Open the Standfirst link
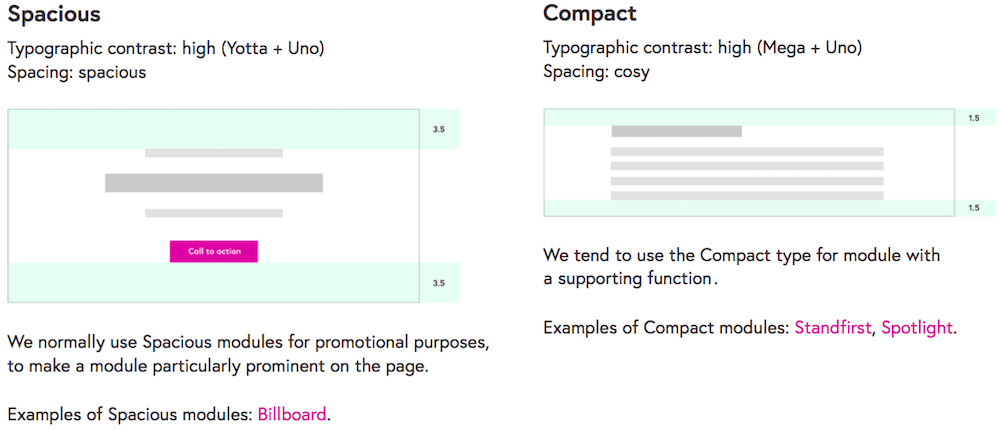1000x430 pixels. pos(833,327)
